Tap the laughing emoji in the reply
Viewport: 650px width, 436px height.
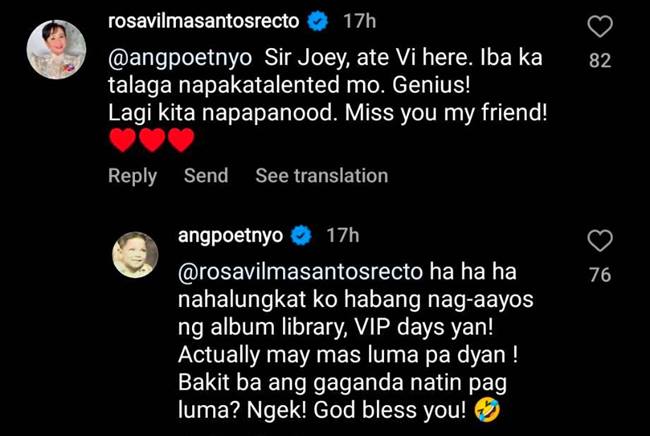pyautogui.click(x=487, y=410)
